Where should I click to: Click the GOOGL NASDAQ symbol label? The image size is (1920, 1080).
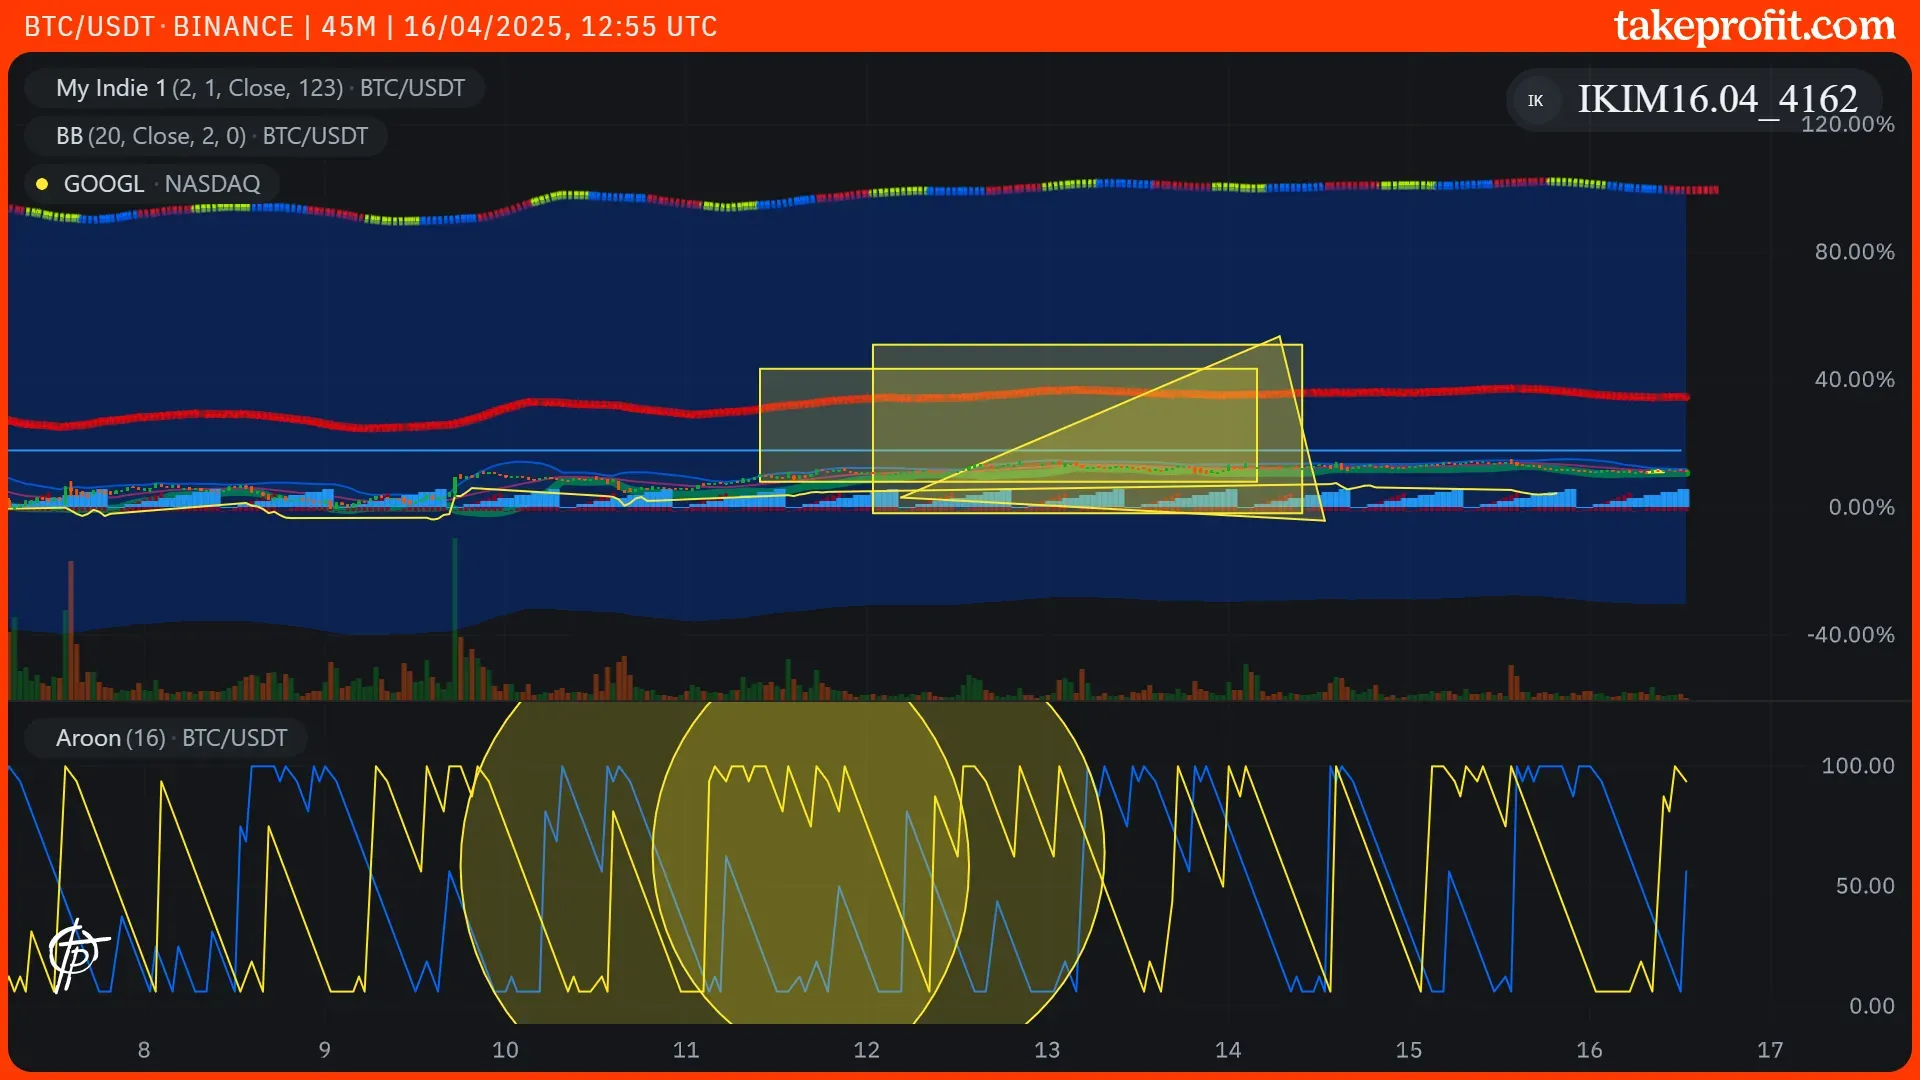coord(161,184)
